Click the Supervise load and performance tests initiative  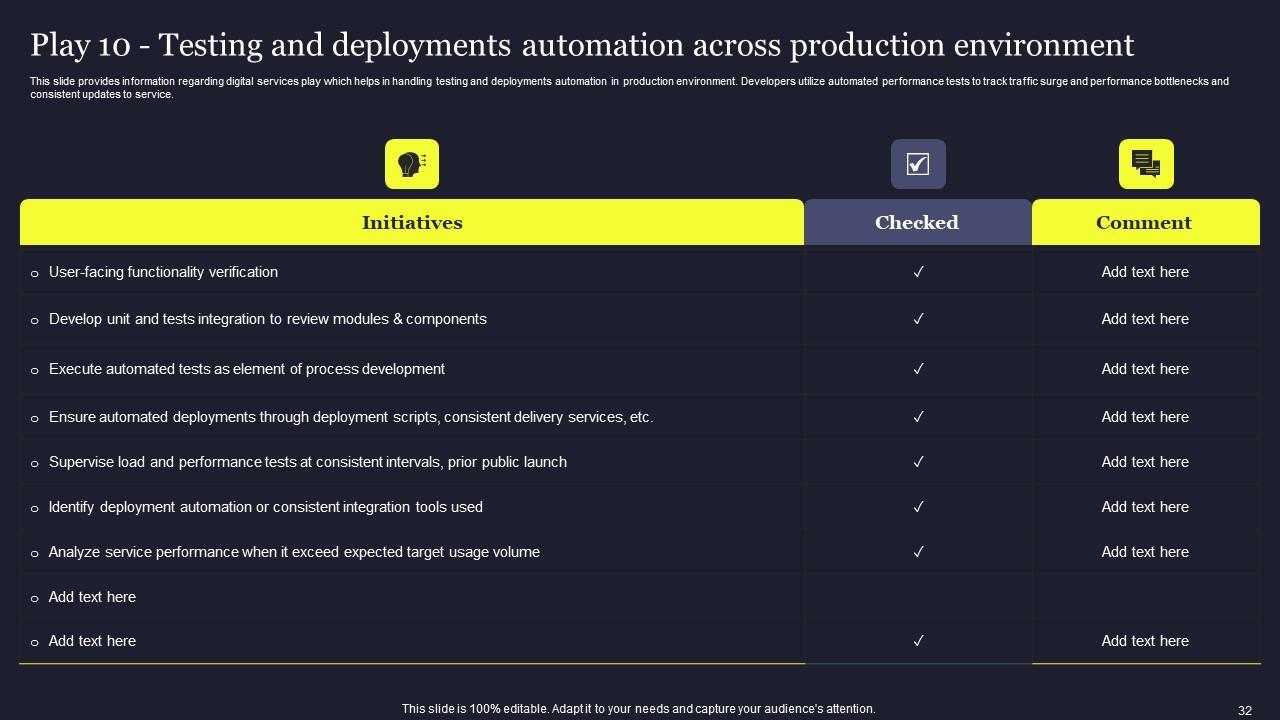[x=307, y=462]
